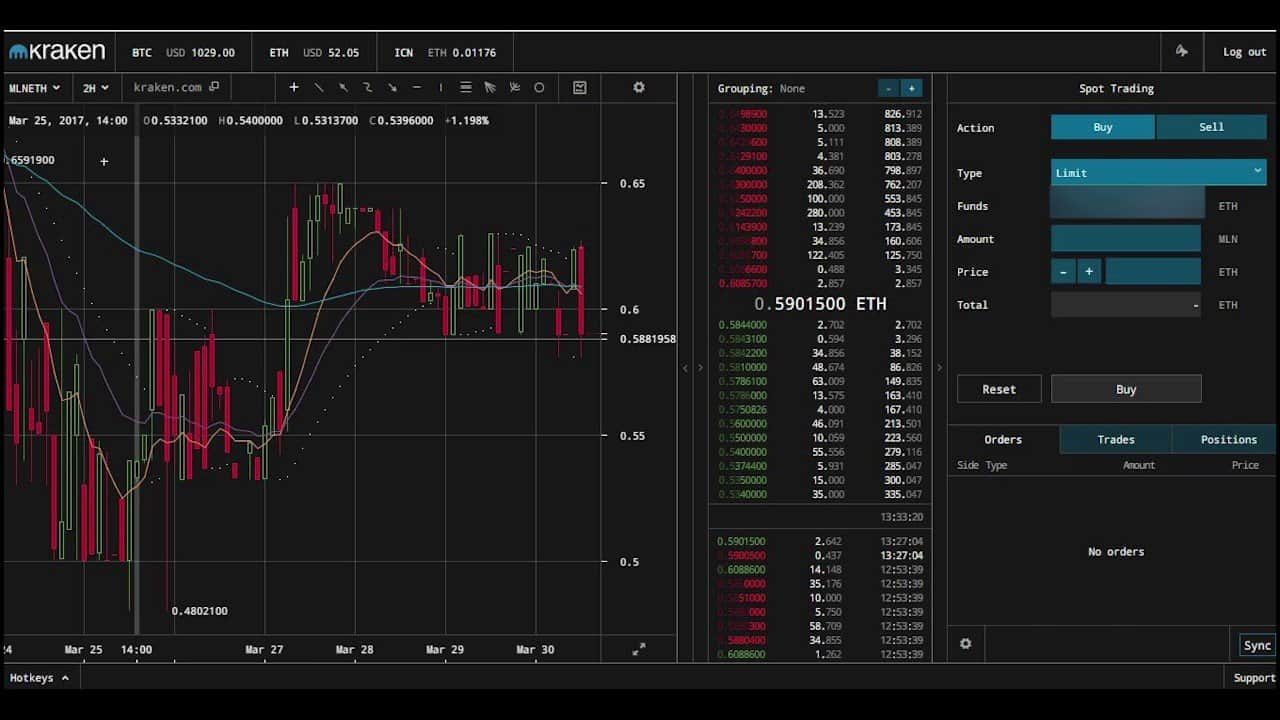Switch to the Orders tab
Screen dimensions: 1280x720
pyautogui.click(x=1003, y=439)
